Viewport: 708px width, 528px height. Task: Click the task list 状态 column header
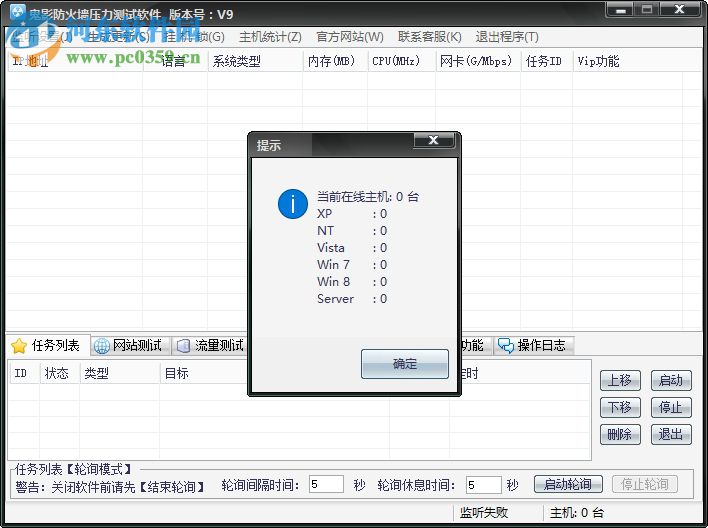(x=60, y=373)
